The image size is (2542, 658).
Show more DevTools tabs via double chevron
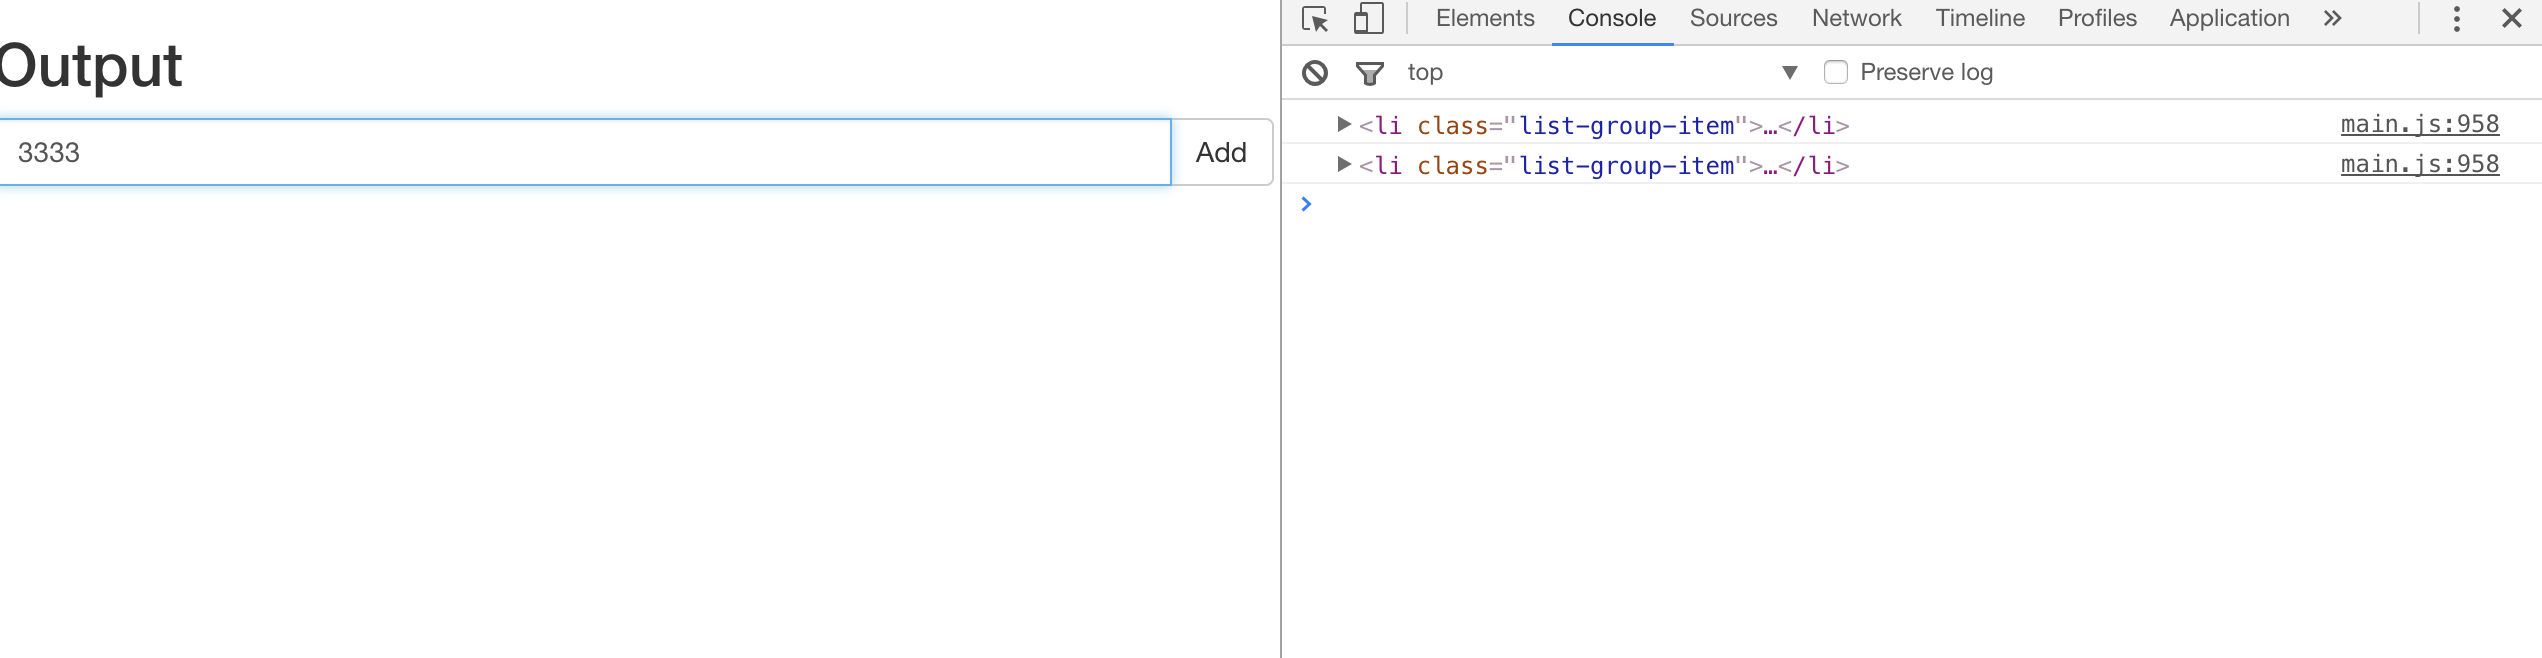2332,19
